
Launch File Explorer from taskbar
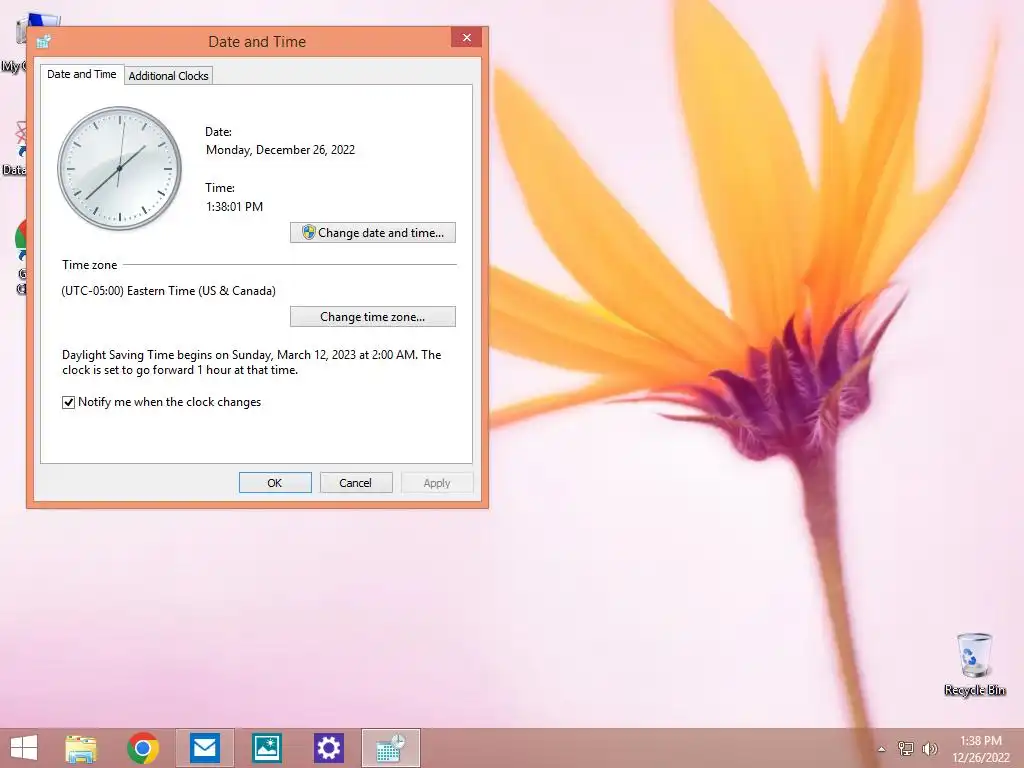coord(81,748)
